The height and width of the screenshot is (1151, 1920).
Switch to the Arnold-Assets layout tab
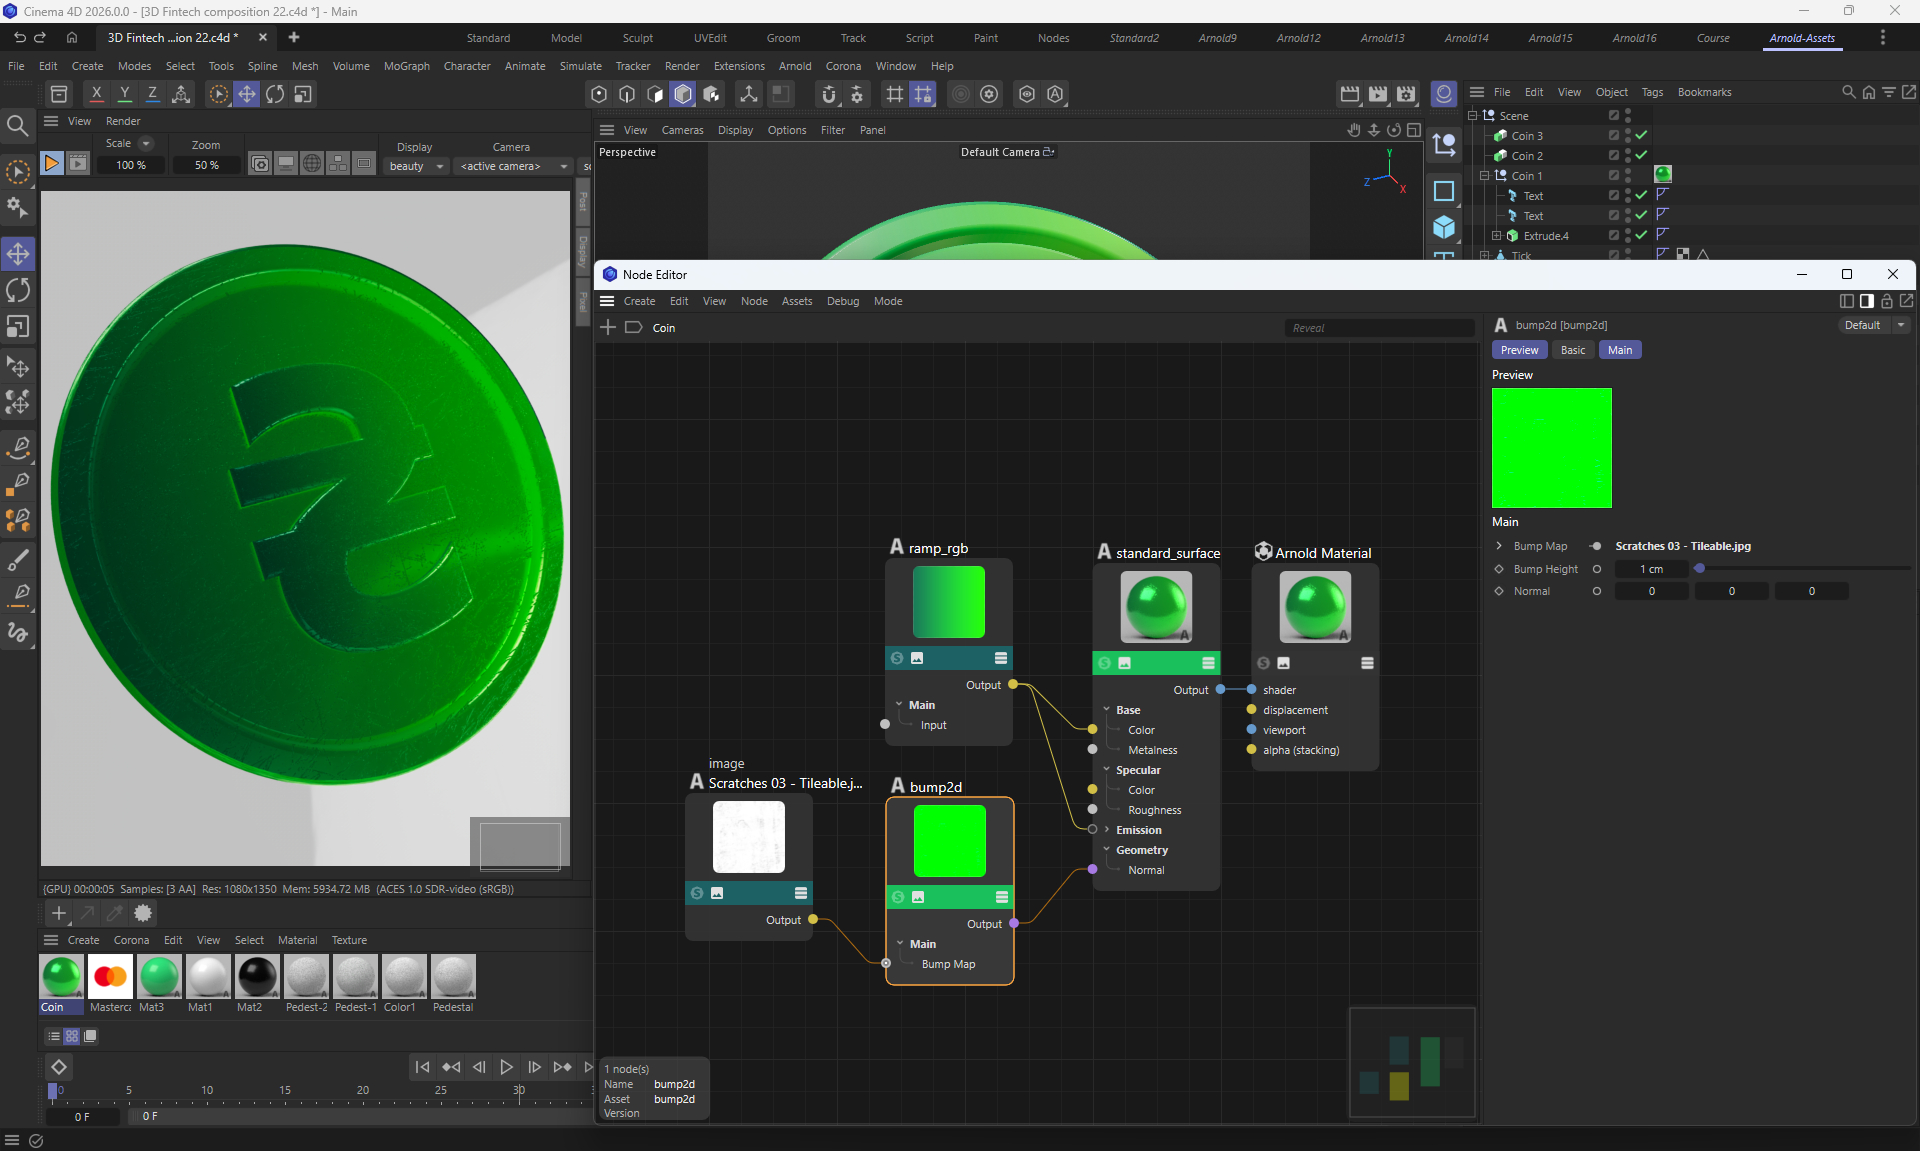tap(1801, 38)
